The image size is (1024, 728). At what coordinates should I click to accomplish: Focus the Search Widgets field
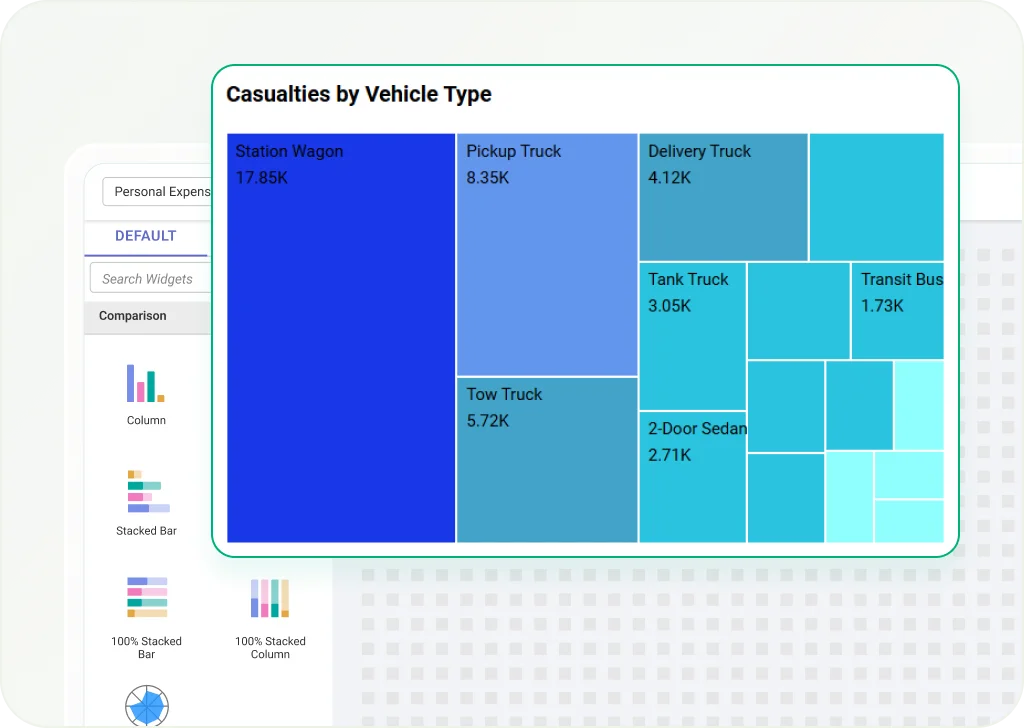coord(150,279)
